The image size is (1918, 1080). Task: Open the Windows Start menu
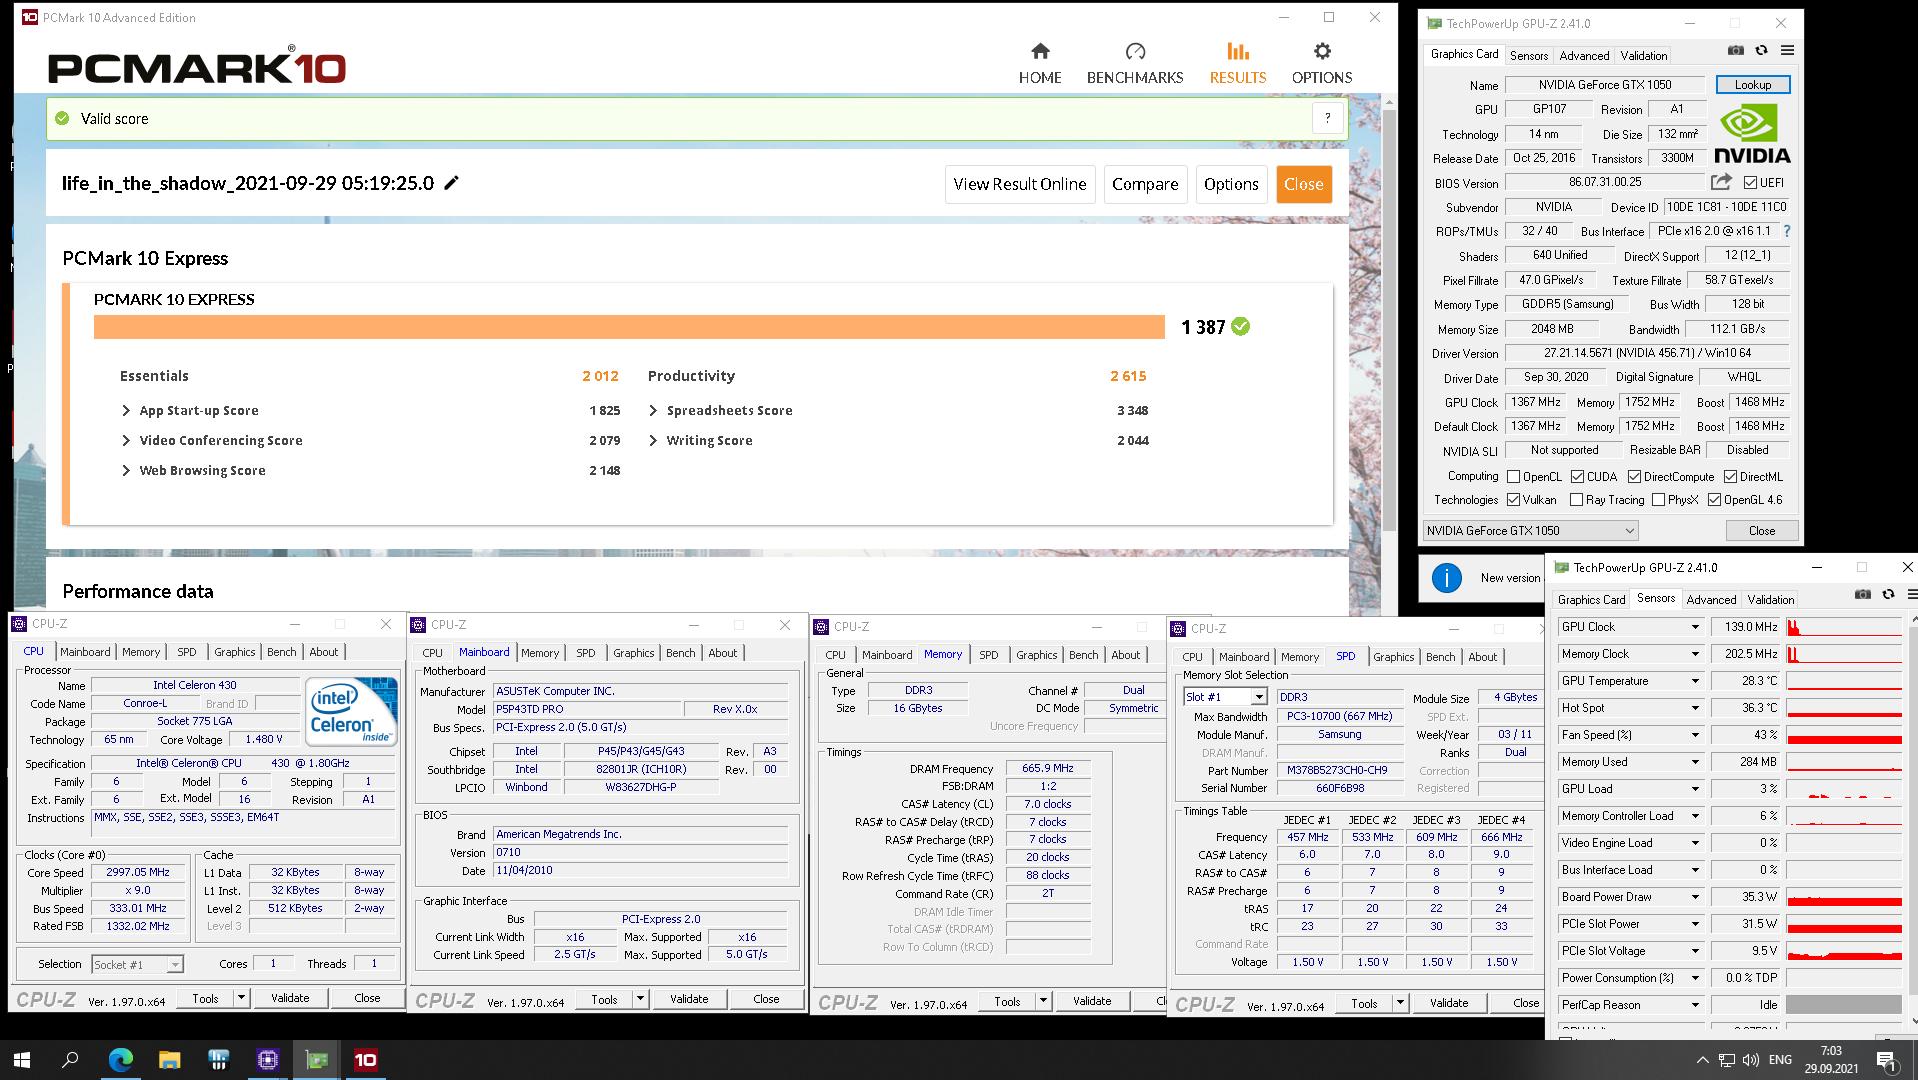(x=22, y=1060)
